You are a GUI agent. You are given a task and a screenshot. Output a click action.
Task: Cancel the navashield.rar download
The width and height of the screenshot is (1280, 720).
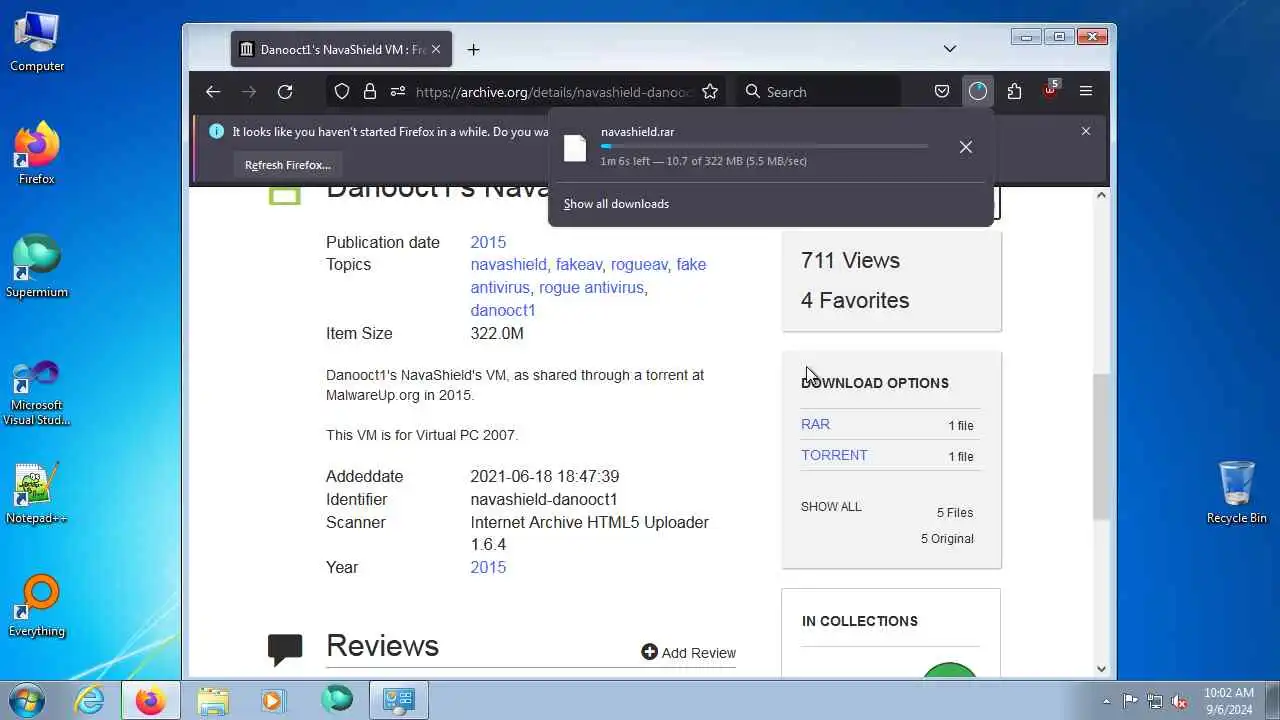(966, 147)
